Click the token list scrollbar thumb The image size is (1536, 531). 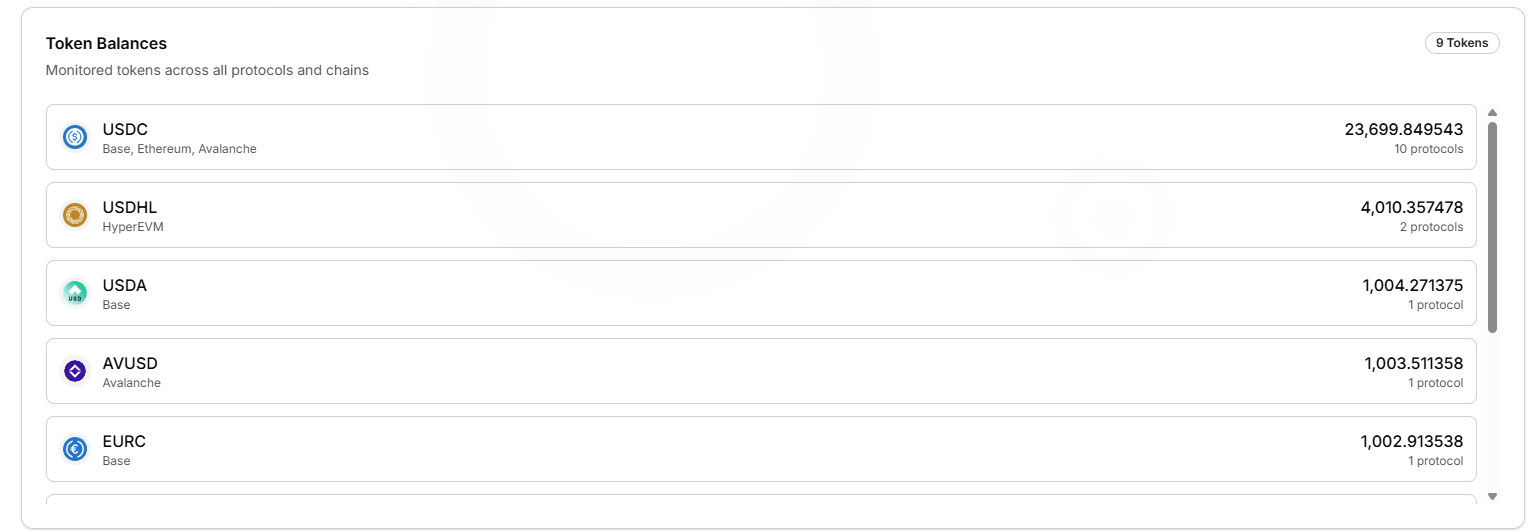pyautogui.click(x=1492, y=227)
